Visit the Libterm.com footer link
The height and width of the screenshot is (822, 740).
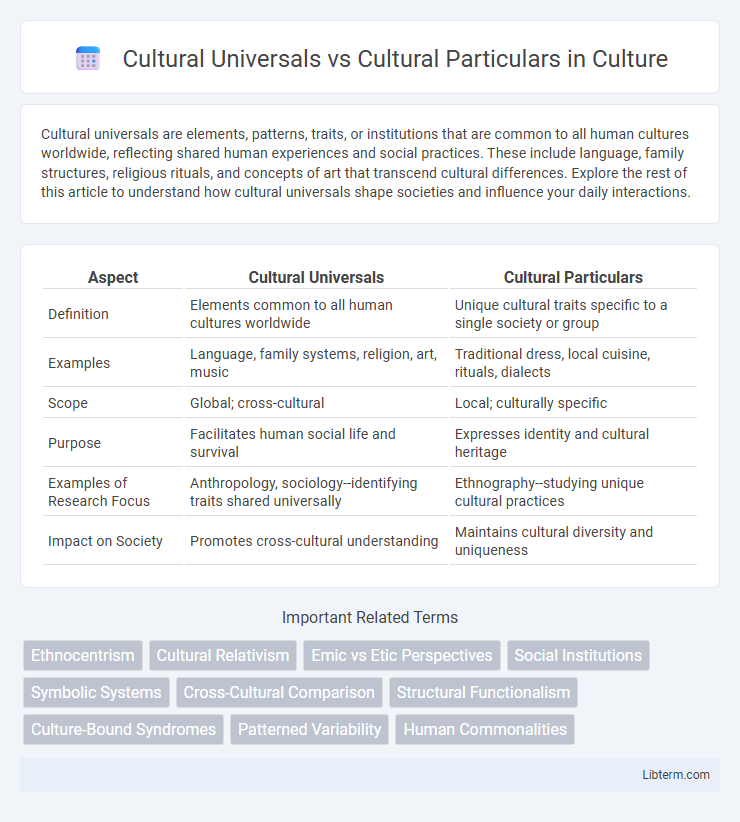pos(676,775)
